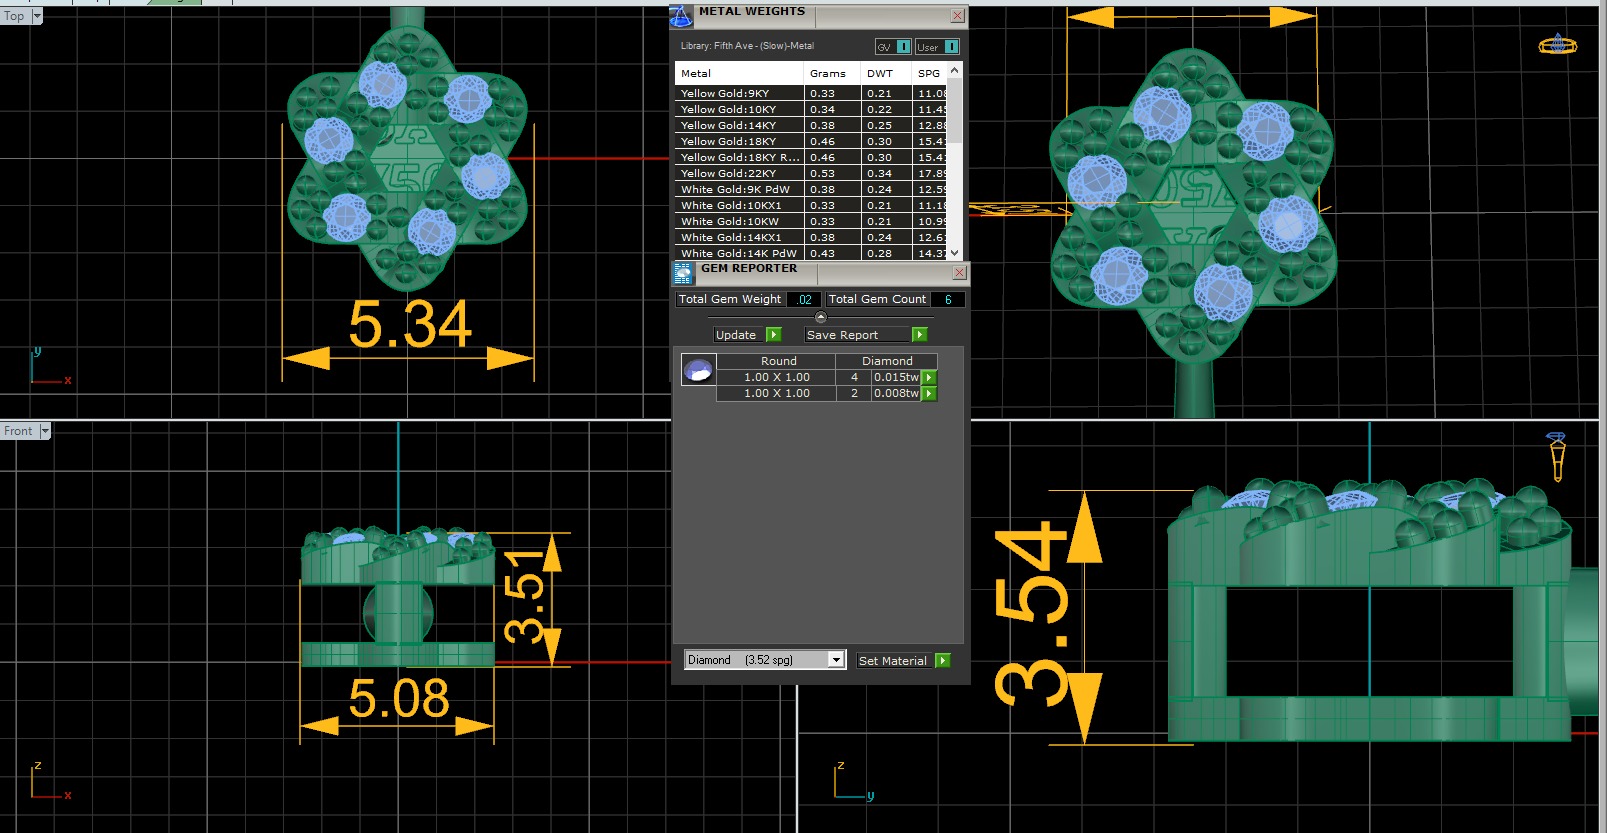Click the Set Material button
Image resolution: width=1607 pixels, height=833 pixels.
tap(895, 661)
